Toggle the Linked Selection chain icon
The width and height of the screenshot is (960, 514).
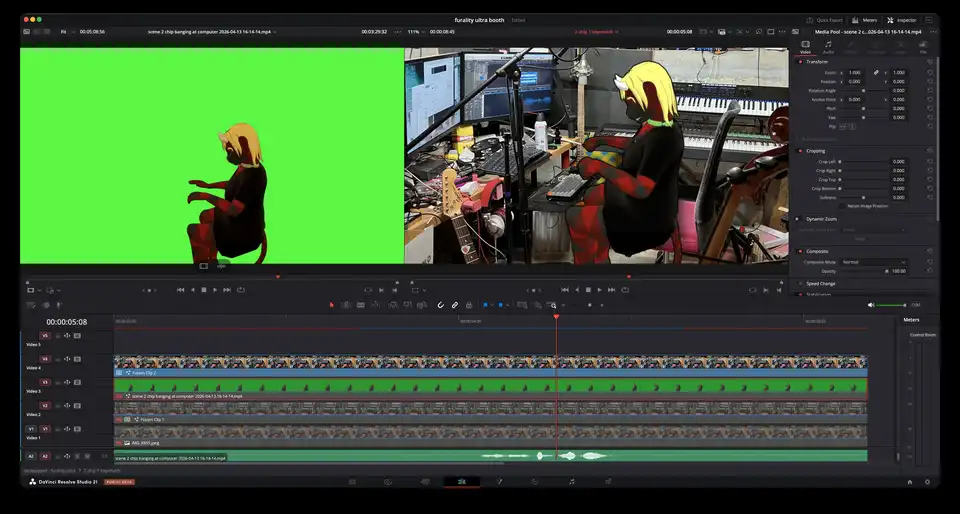(455, 305)
